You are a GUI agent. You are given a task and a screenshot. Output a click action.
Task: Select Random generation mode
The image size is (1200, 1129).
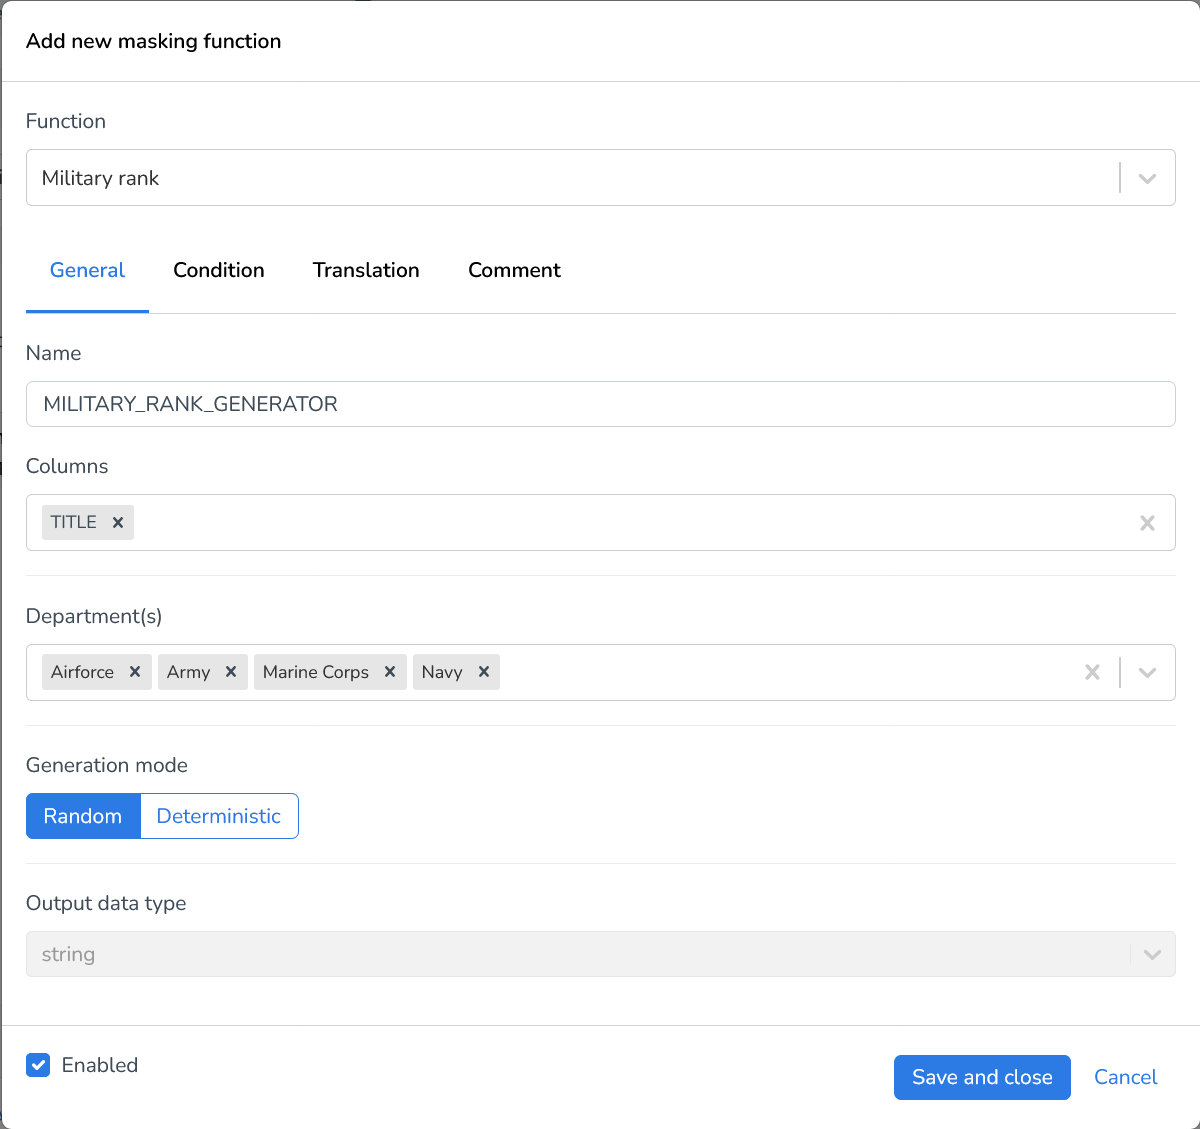click(83, 816)
